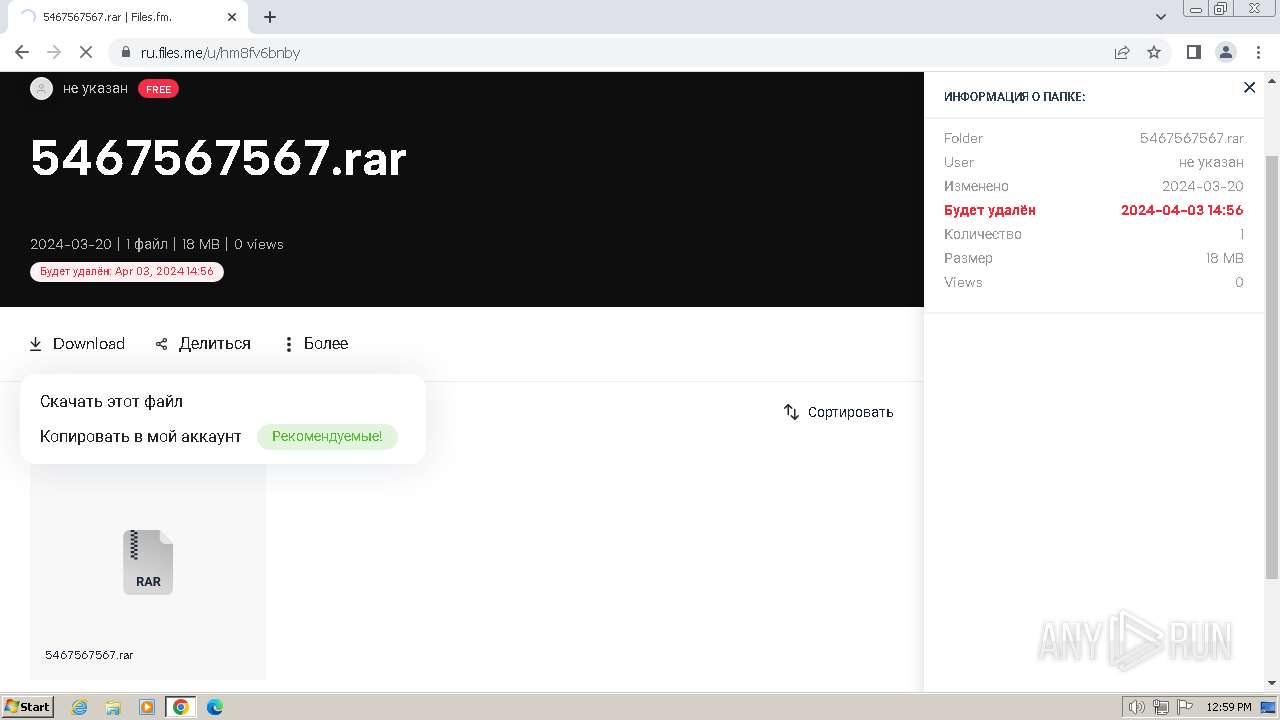Screen dimensions: 1280x720
Task: Close the folder information panel
Action: pos(1249,88)
